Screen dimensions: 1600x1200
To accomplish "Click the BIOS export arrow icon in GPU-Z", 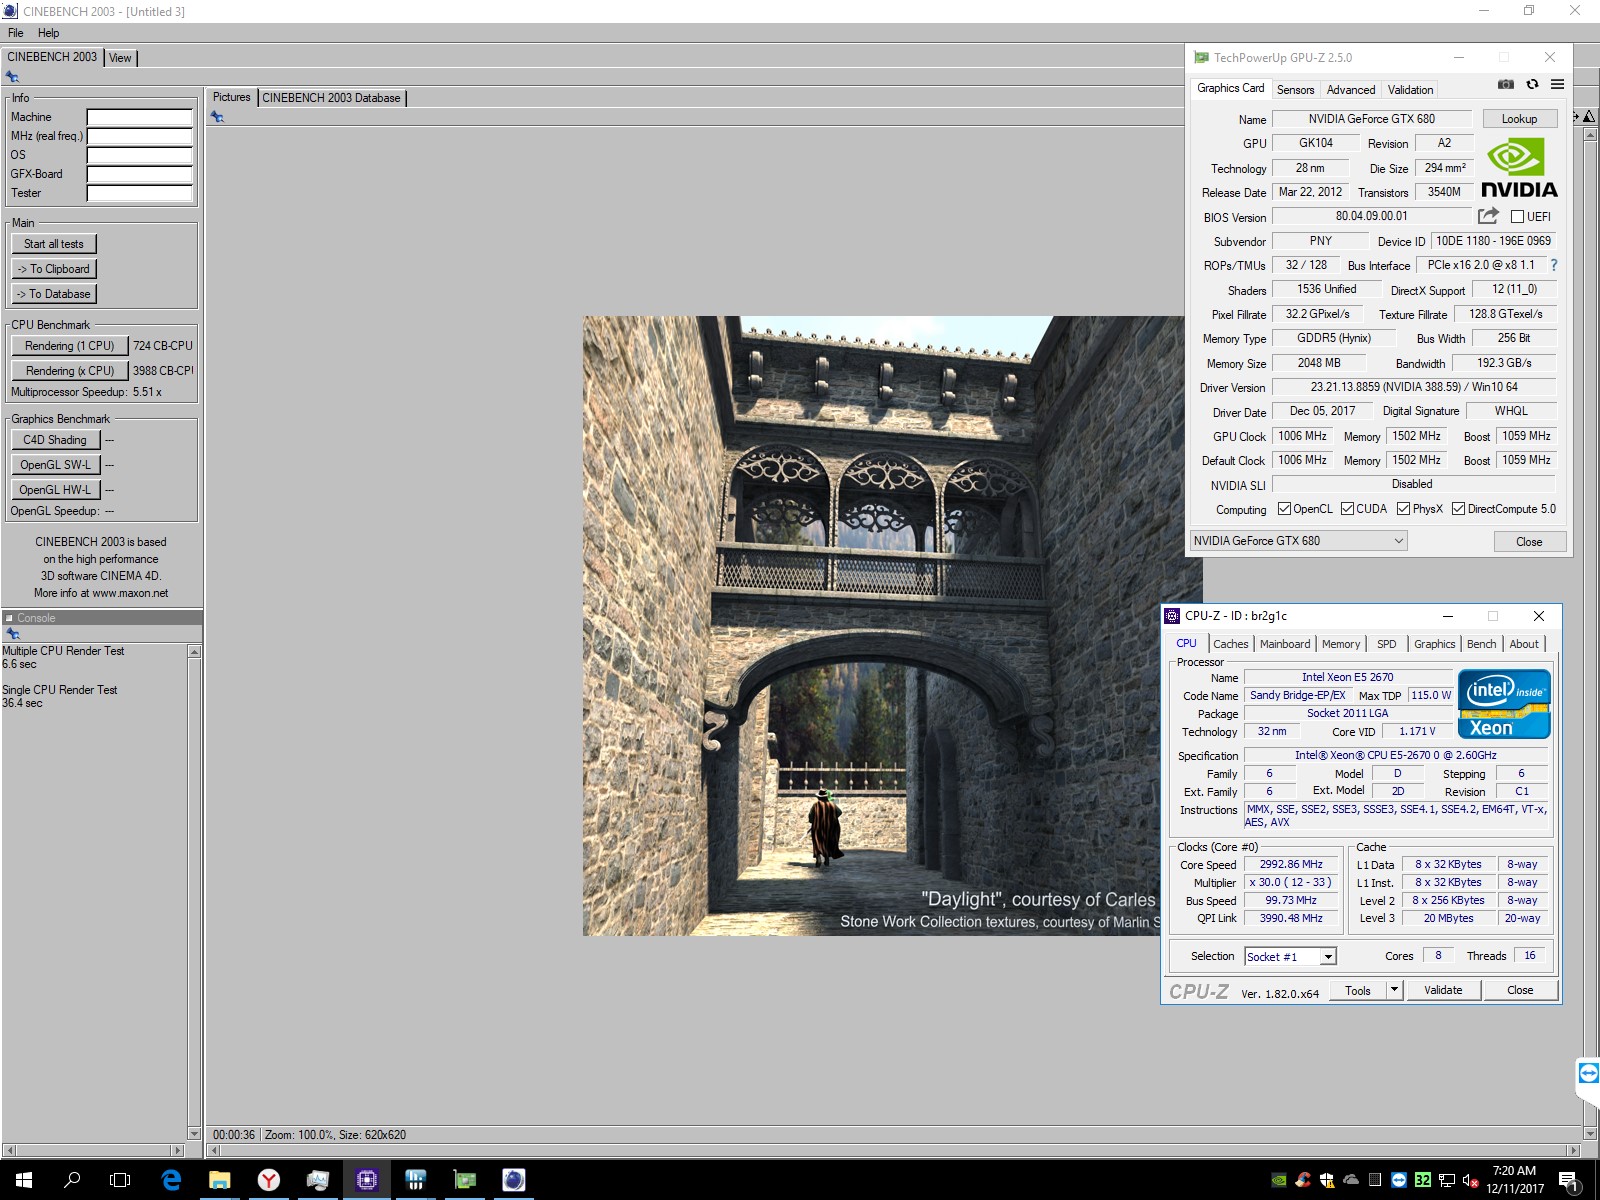I will point(1488,216).
